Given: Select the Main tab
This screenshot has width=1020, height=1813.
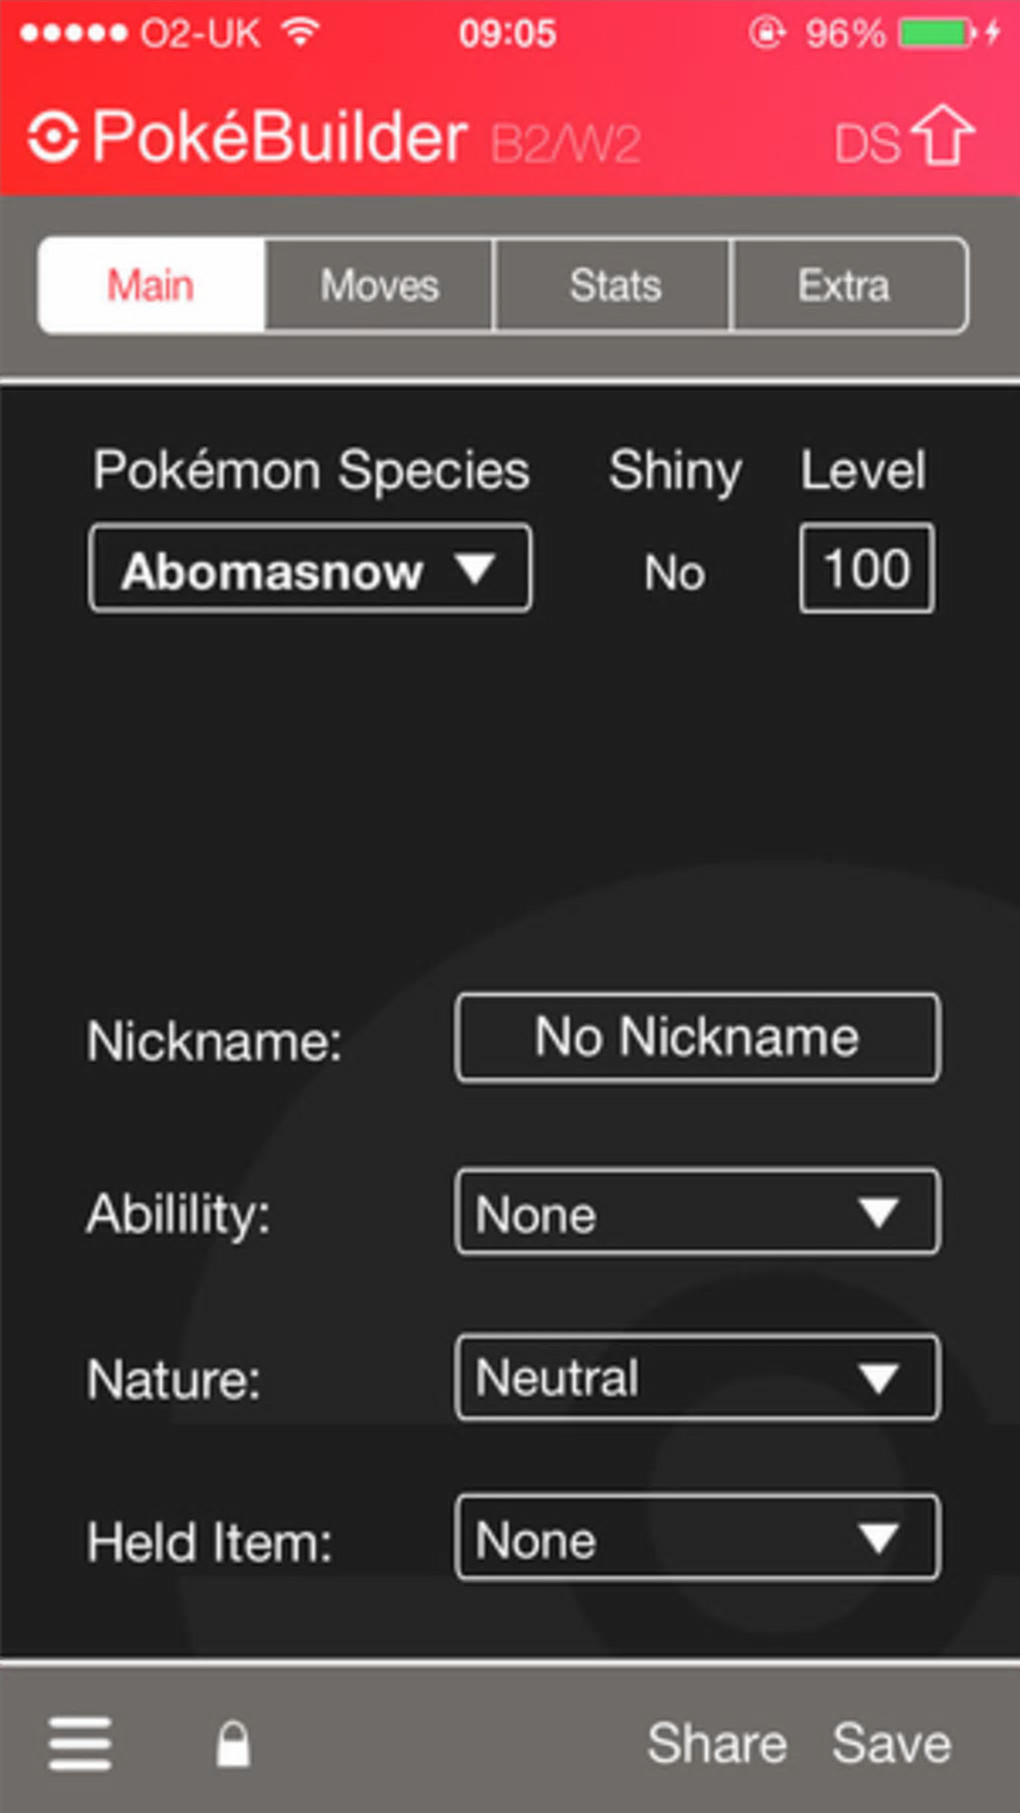Looking at the screenshot, I should [x=152, y=285].
